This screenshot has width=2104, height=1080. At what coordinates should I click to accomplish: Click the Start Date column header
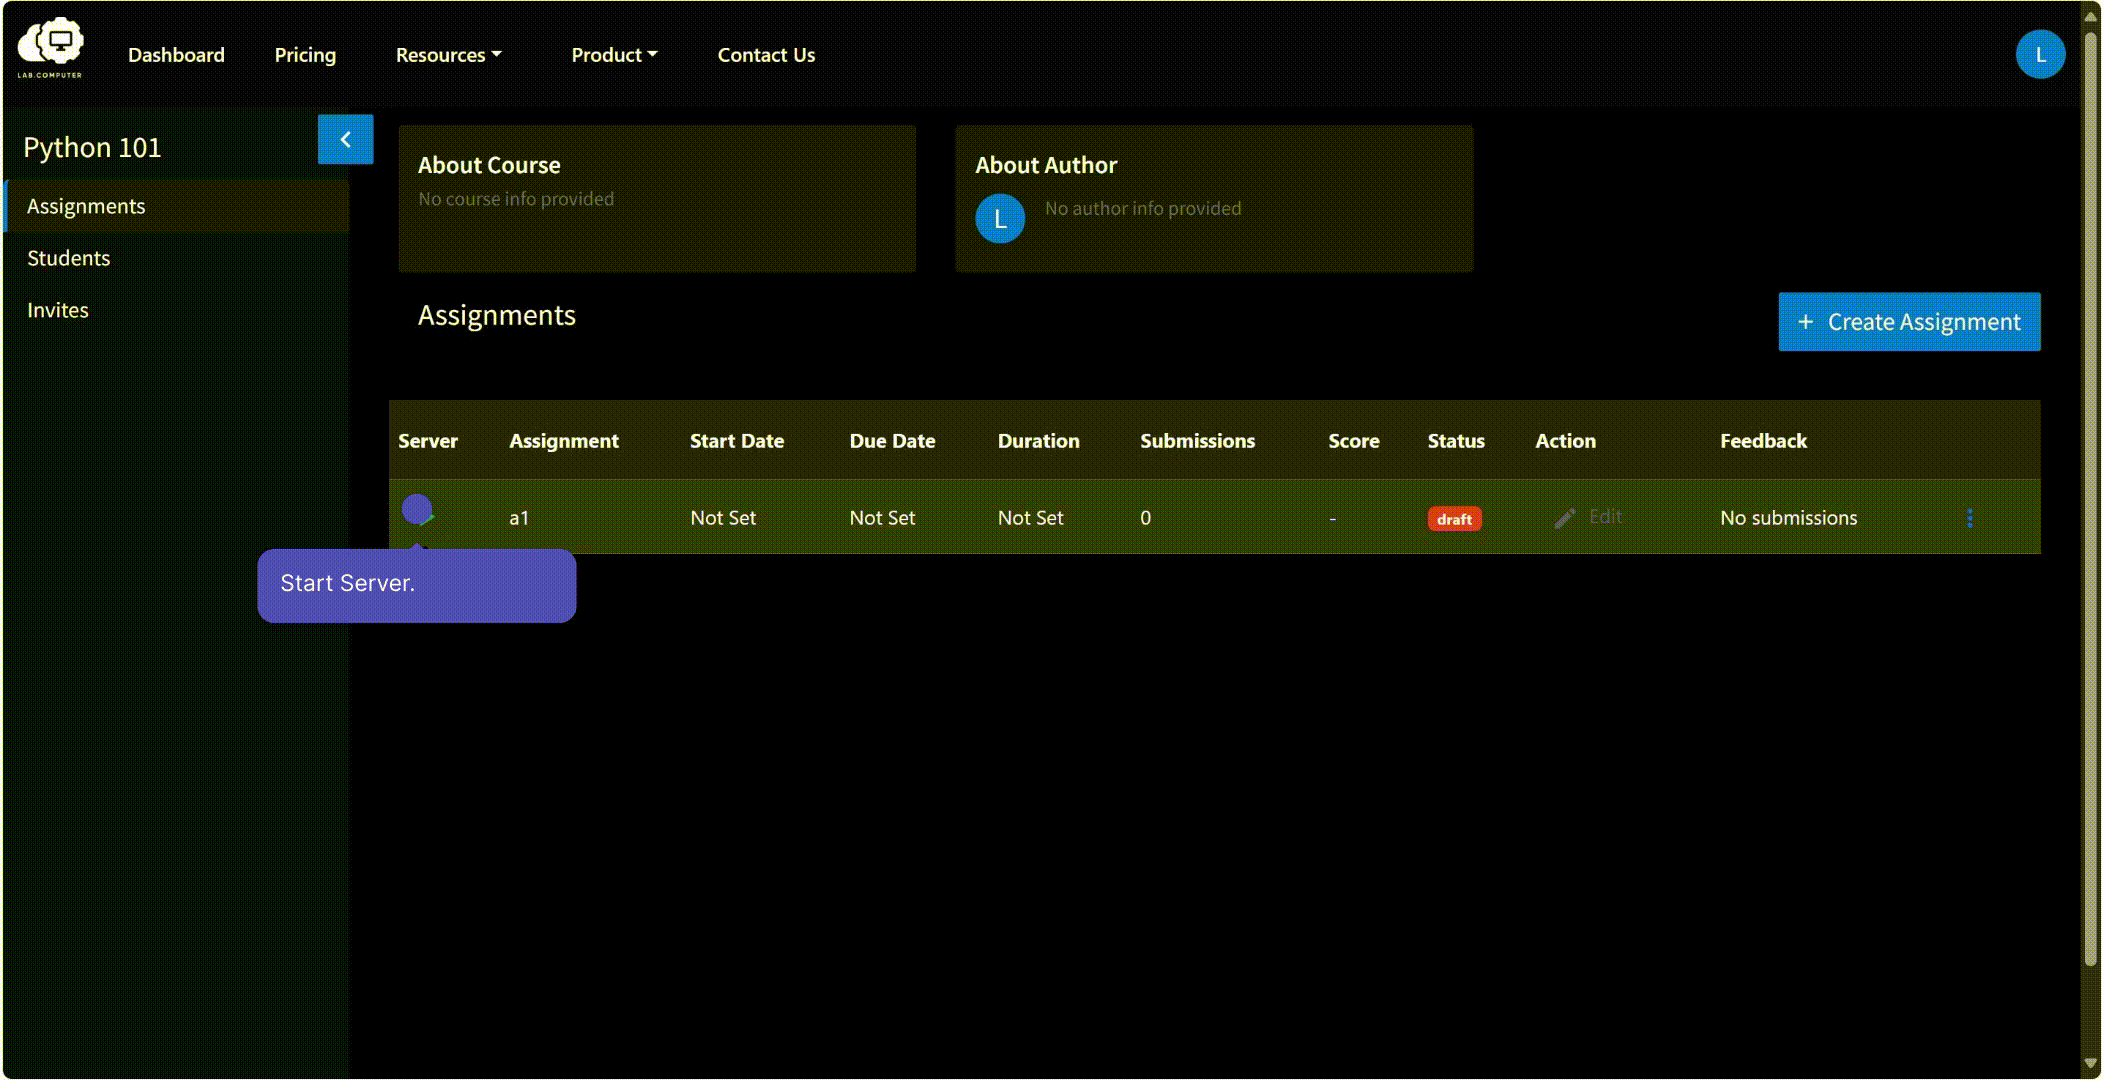[737, 441]
